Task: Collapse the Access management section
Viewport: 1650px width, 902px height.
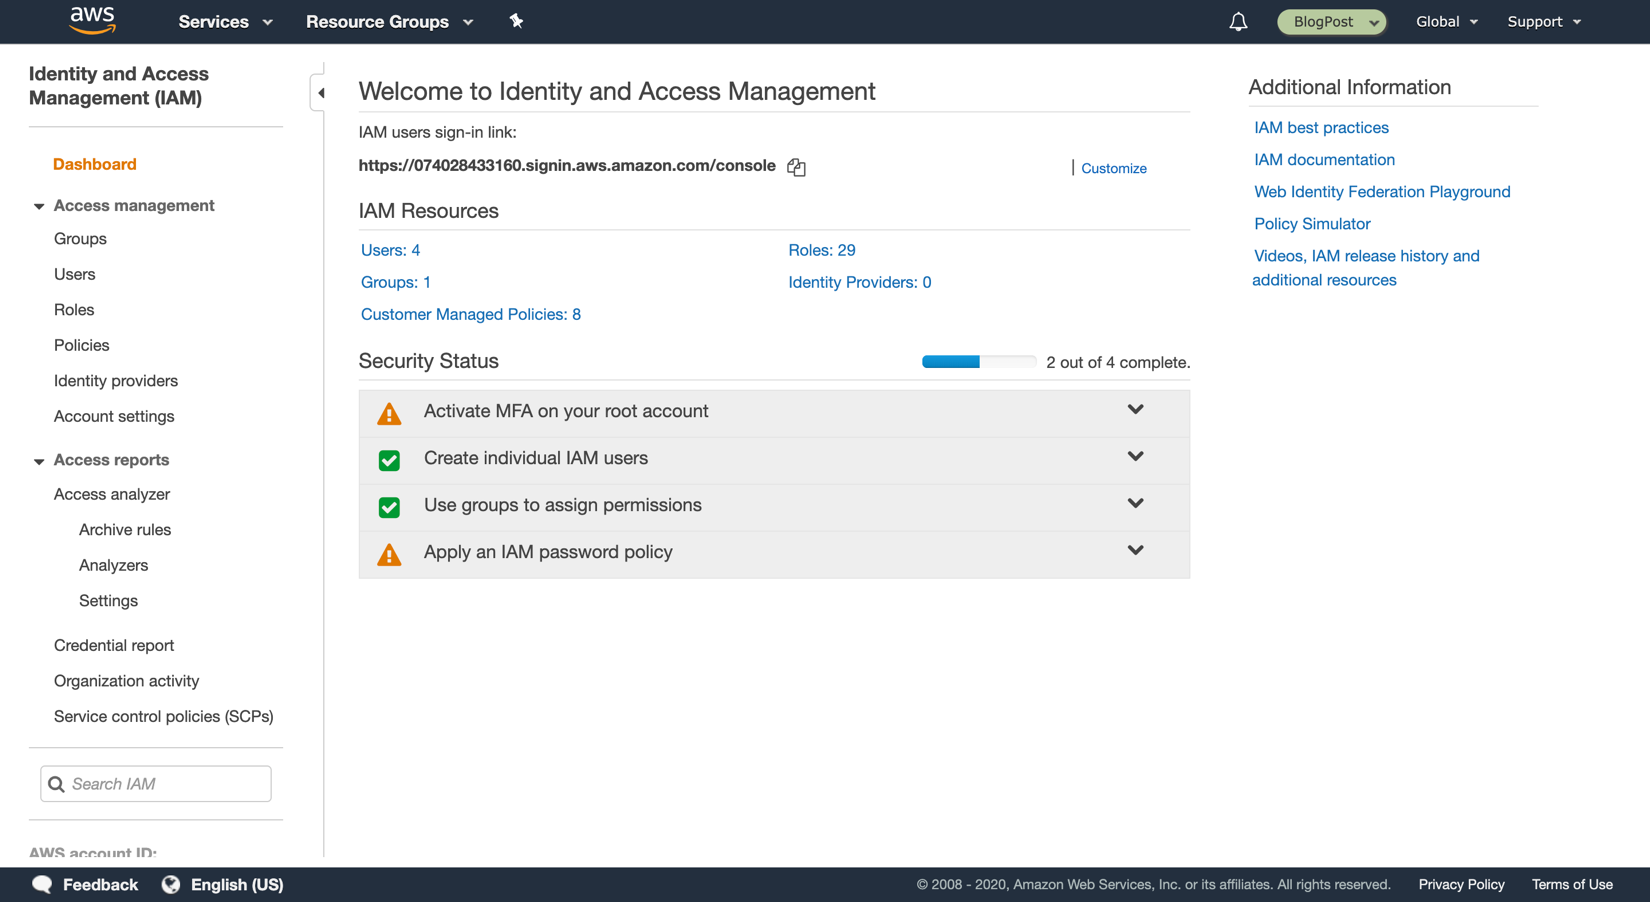Action: pos(39,206)
